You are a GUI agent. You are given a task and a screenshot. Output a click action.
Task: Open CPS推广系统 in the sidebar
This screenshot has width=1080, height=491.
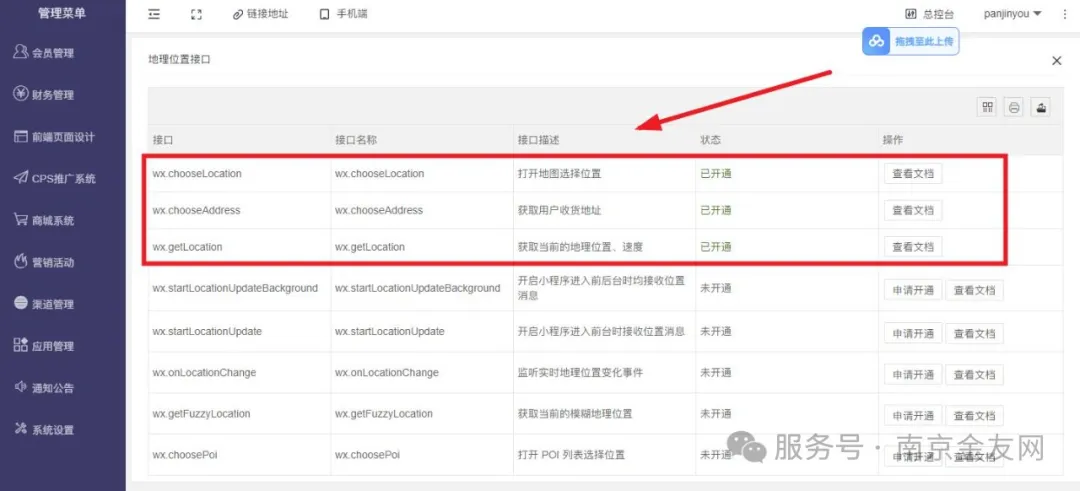(54, 178)
